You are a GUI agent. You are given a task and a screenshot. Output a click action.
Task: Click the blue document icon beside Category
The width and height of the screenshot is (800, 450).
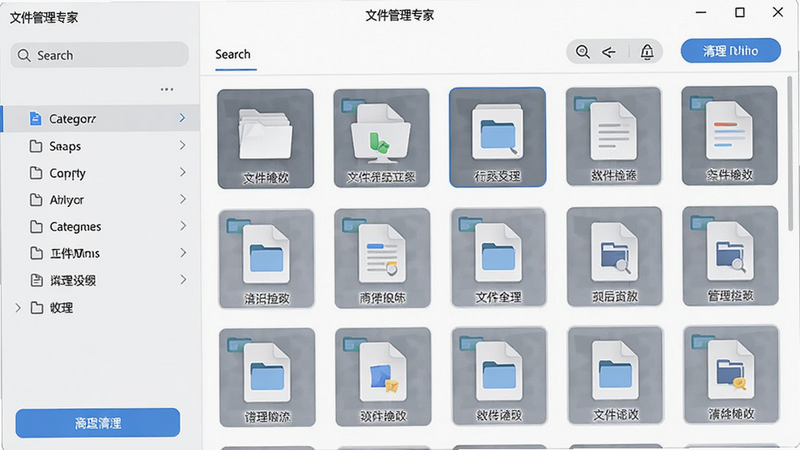click(35, 118)
